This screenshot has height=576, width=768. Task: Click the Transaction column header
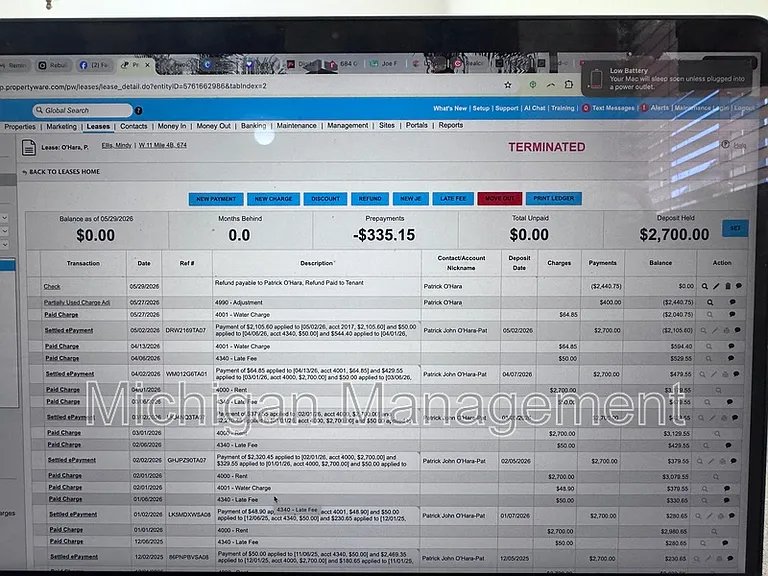click(83, 264)
